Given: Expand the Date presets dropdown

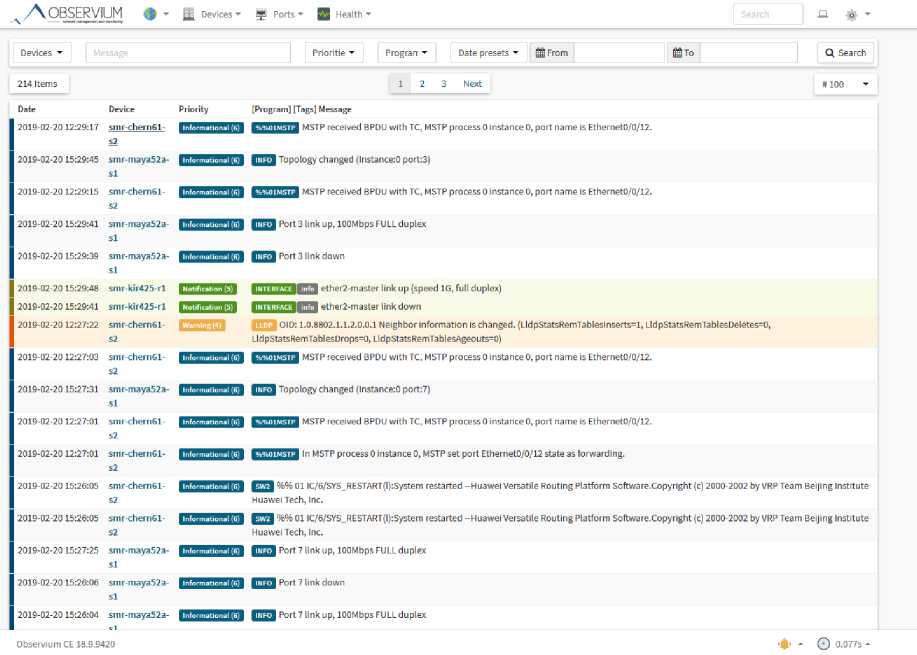Looking at the screenshot, I should tap(488, 53).
